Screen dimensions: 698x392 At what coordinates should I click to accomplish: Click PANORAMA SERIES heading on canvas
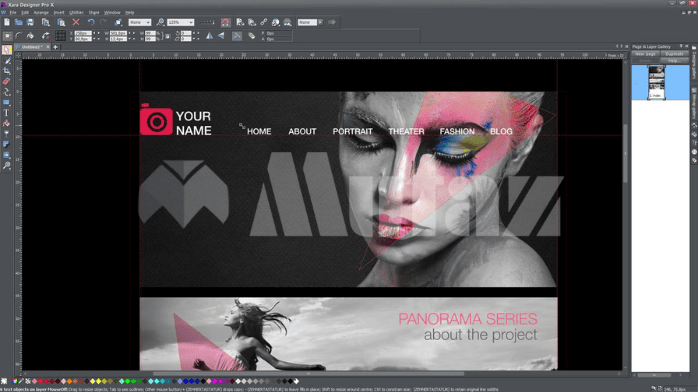point(468,319)
